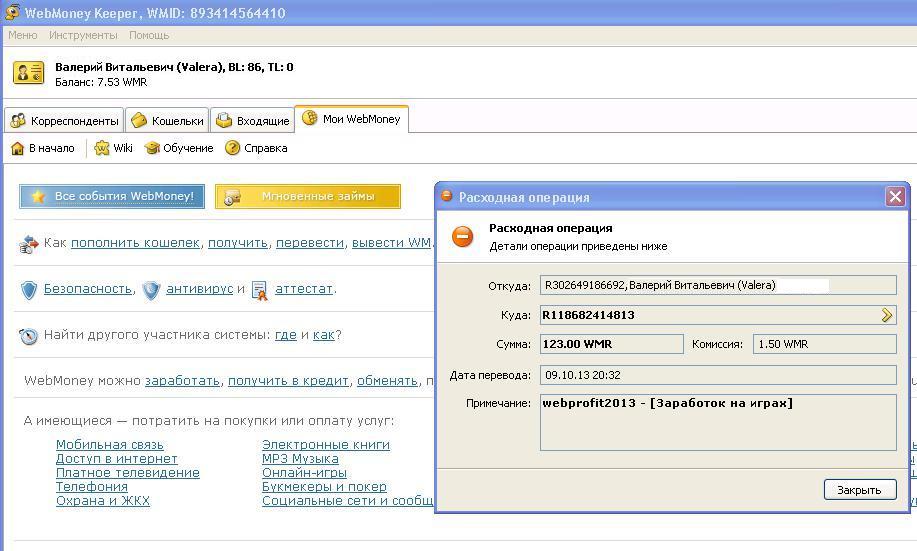This screenshot has width=917, height=551.
Task: Click the где link
Action: click(x=286, y=335)
